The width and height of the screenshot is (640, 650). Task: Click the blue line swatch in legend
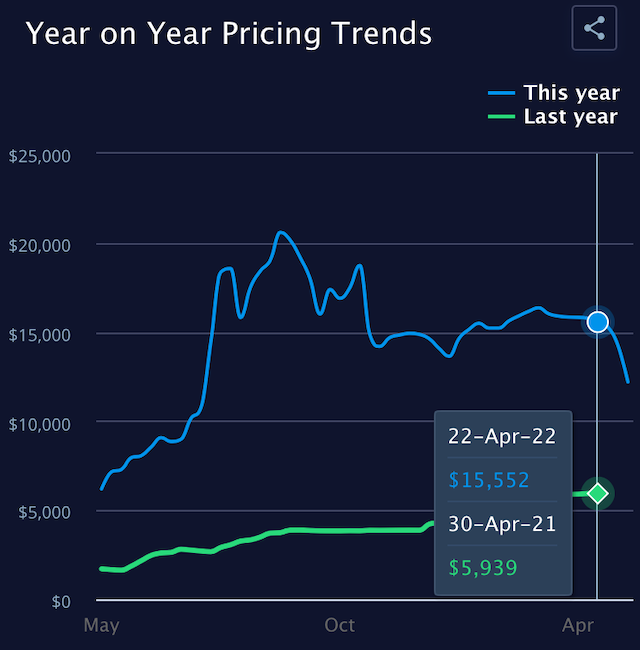coord(506,93)
